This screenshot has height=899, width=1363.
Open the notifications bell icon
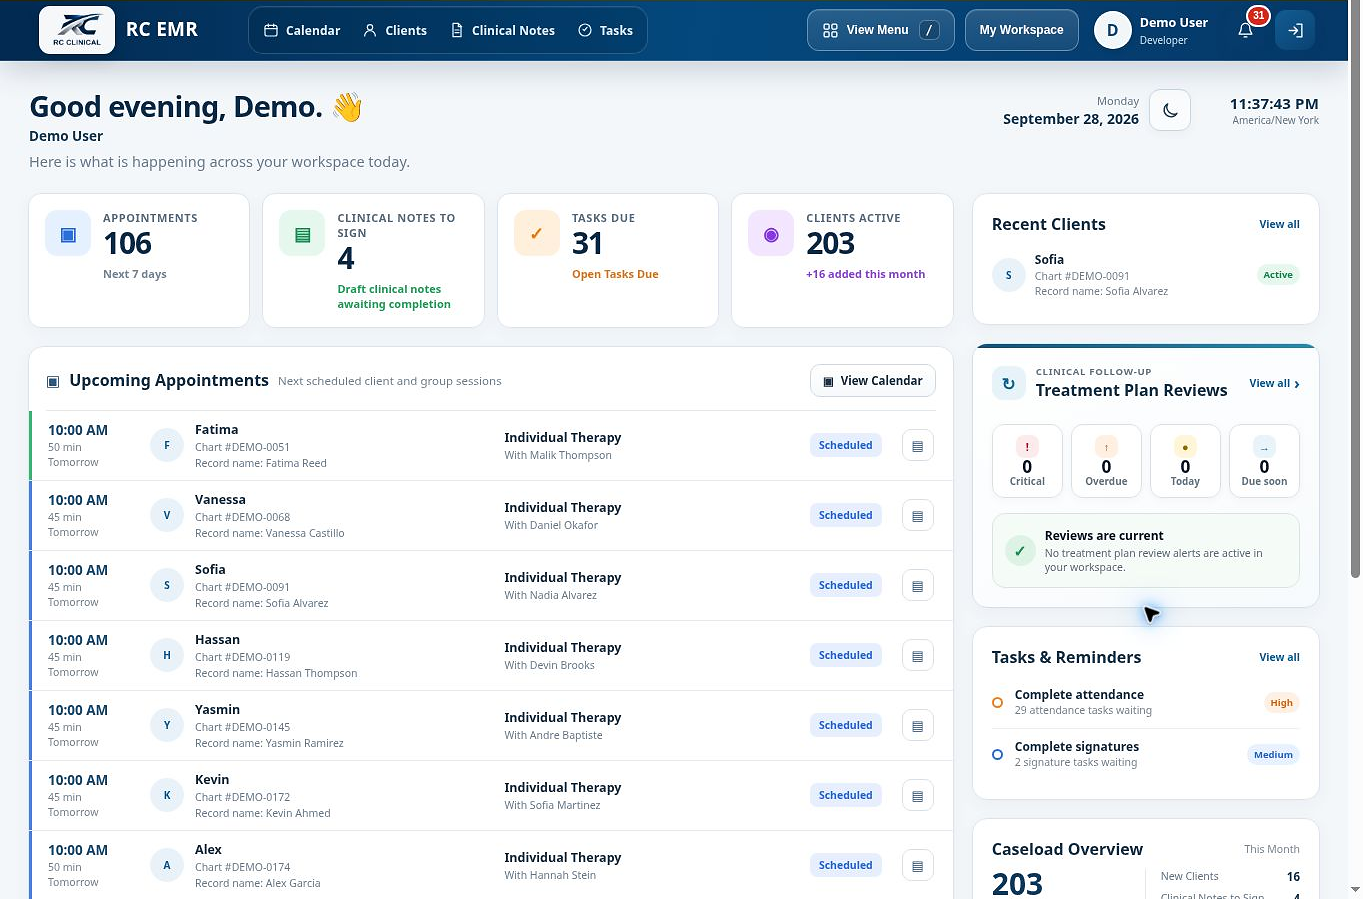click(1245, 30)
